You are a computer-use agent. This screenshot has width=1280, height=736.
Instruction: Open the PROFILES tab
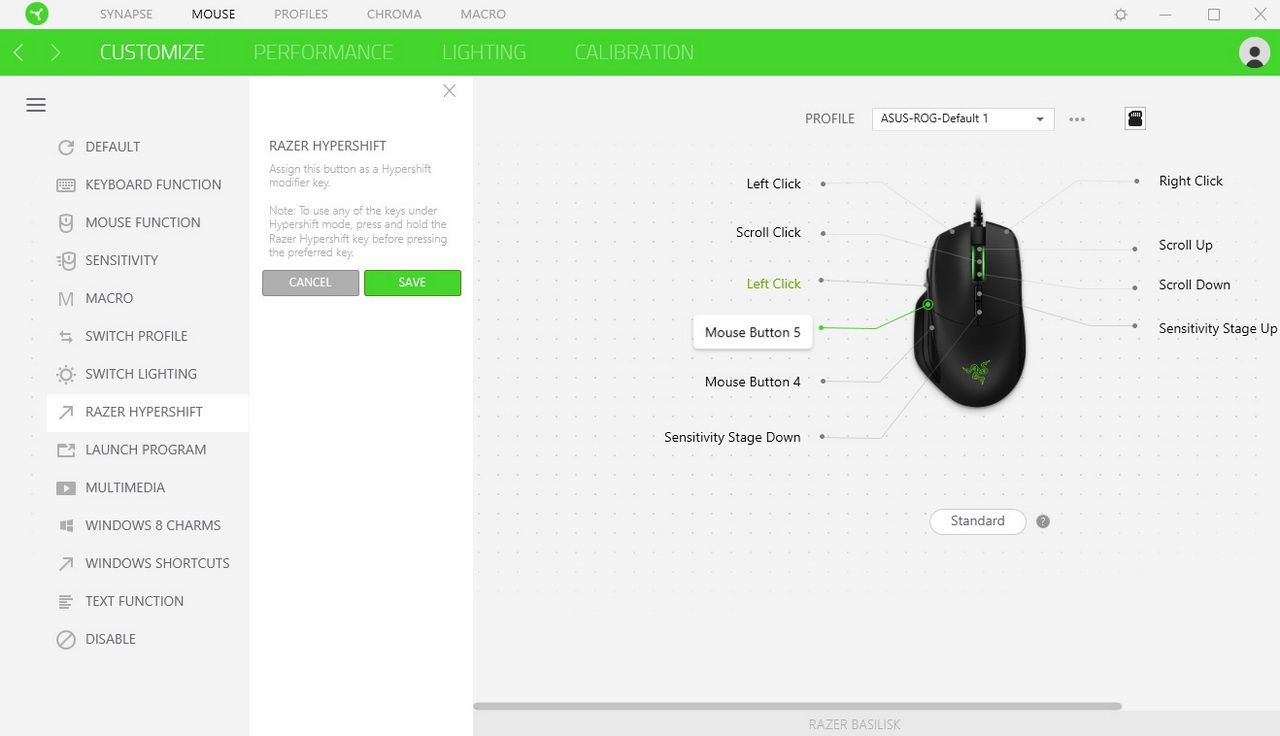(x=301, y=14)
